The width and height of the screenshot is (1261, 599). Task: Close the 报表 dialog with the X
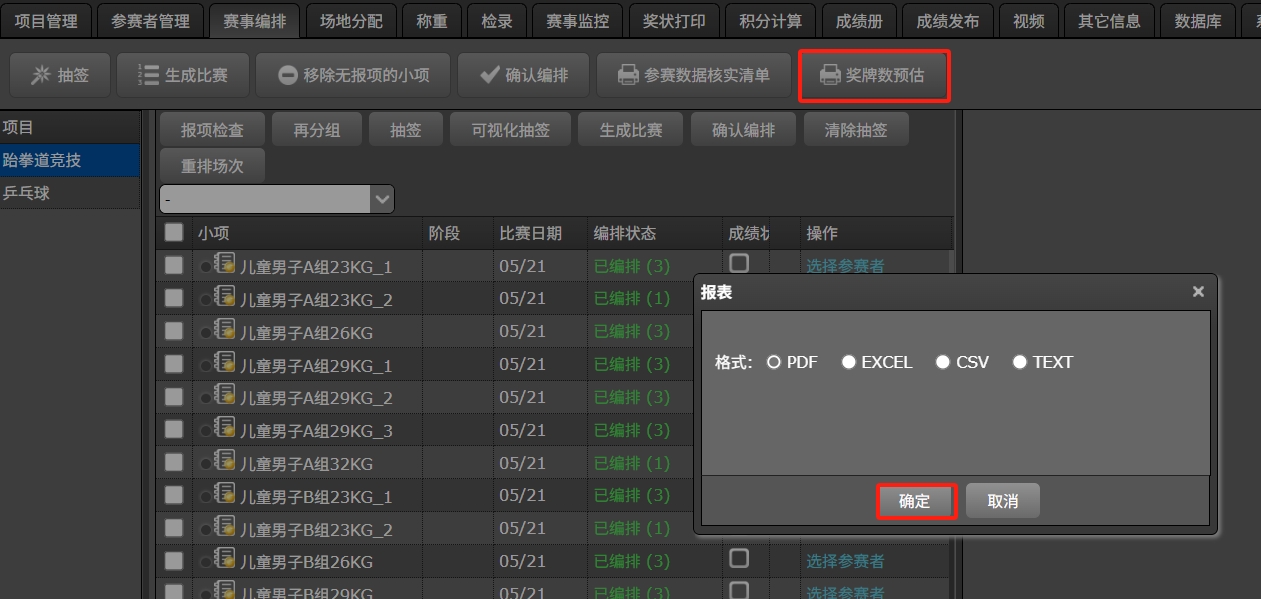tap(1198, 292)
